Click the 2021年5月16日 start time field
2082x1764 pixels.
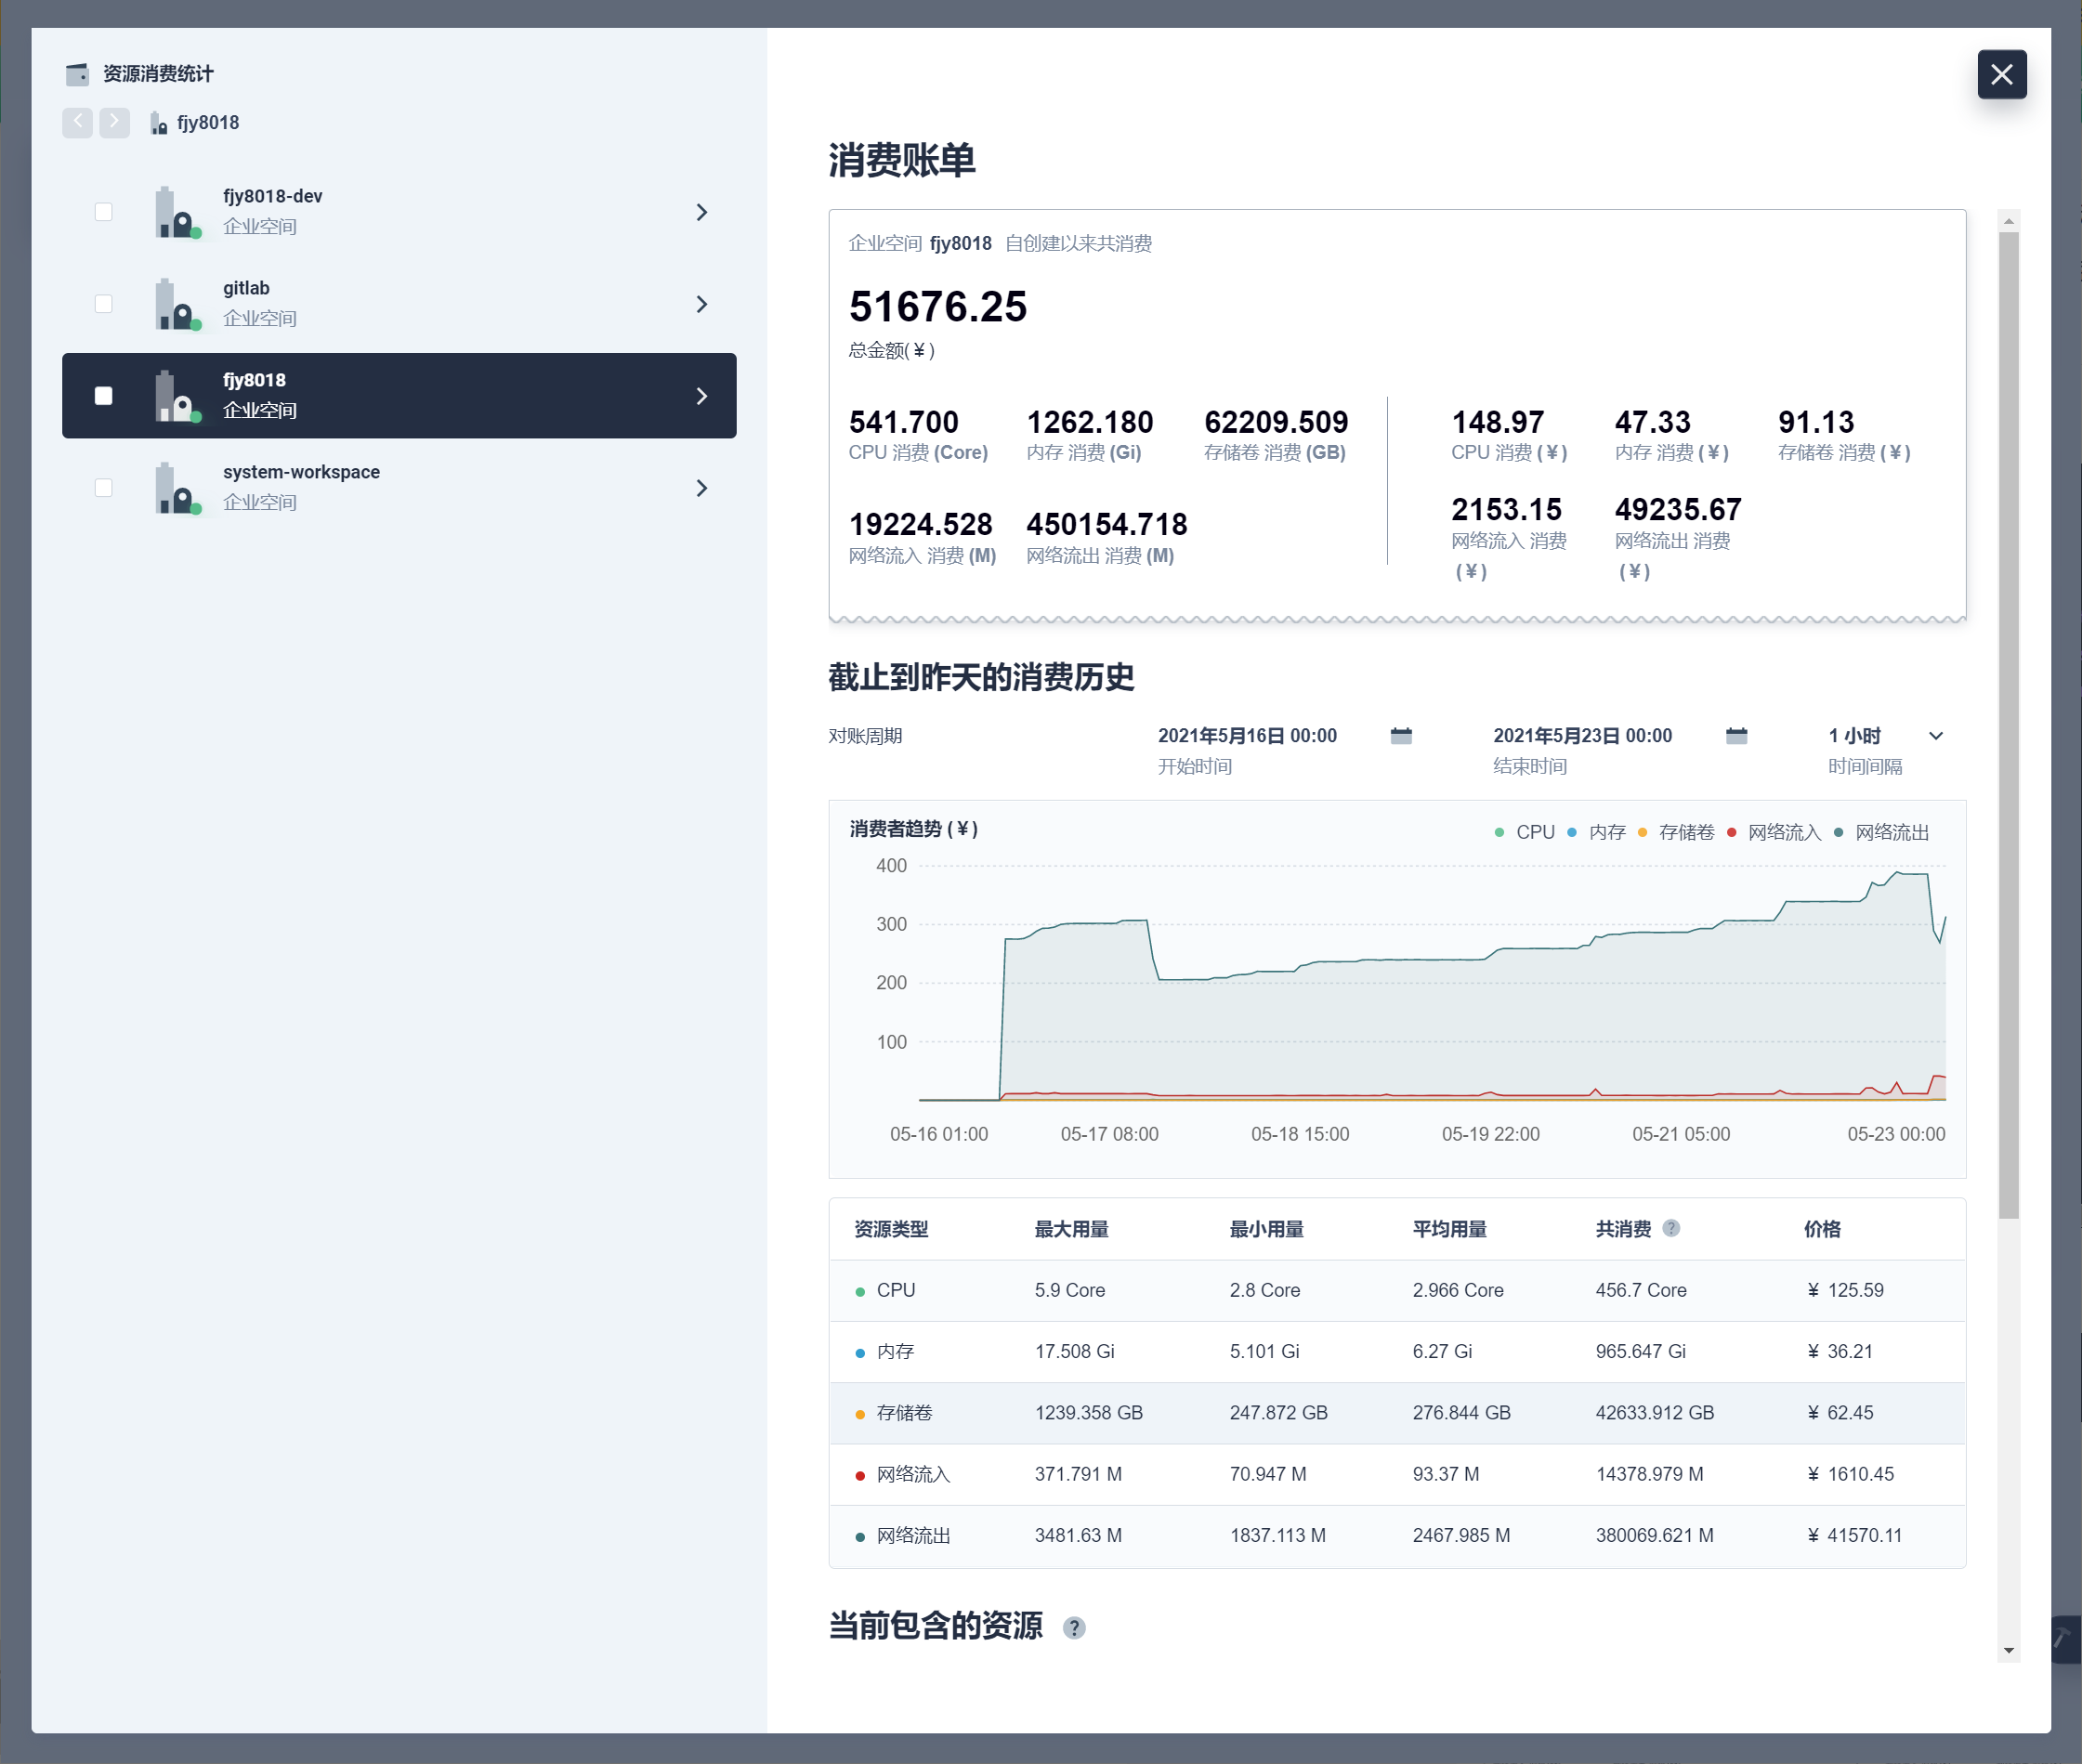(1247, 736)
